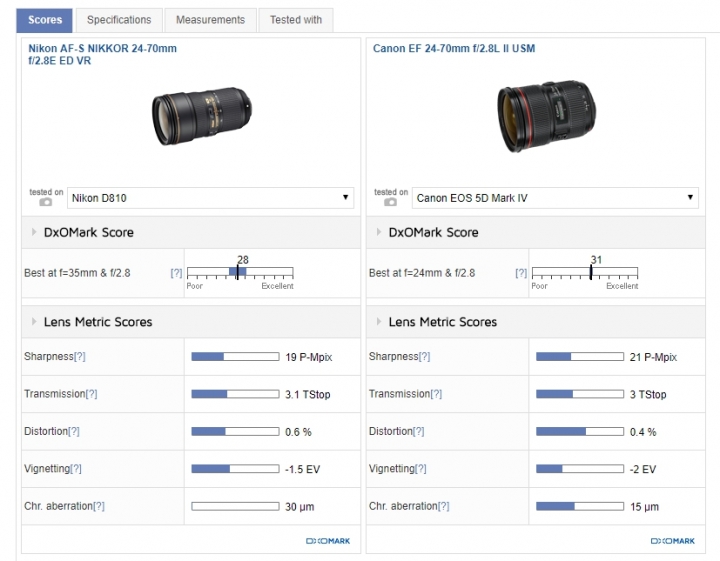The width and height of the screenshot is (720, 561).
Task: Open help for Nikon Best at f=35mm score
Action: [176, 273]
